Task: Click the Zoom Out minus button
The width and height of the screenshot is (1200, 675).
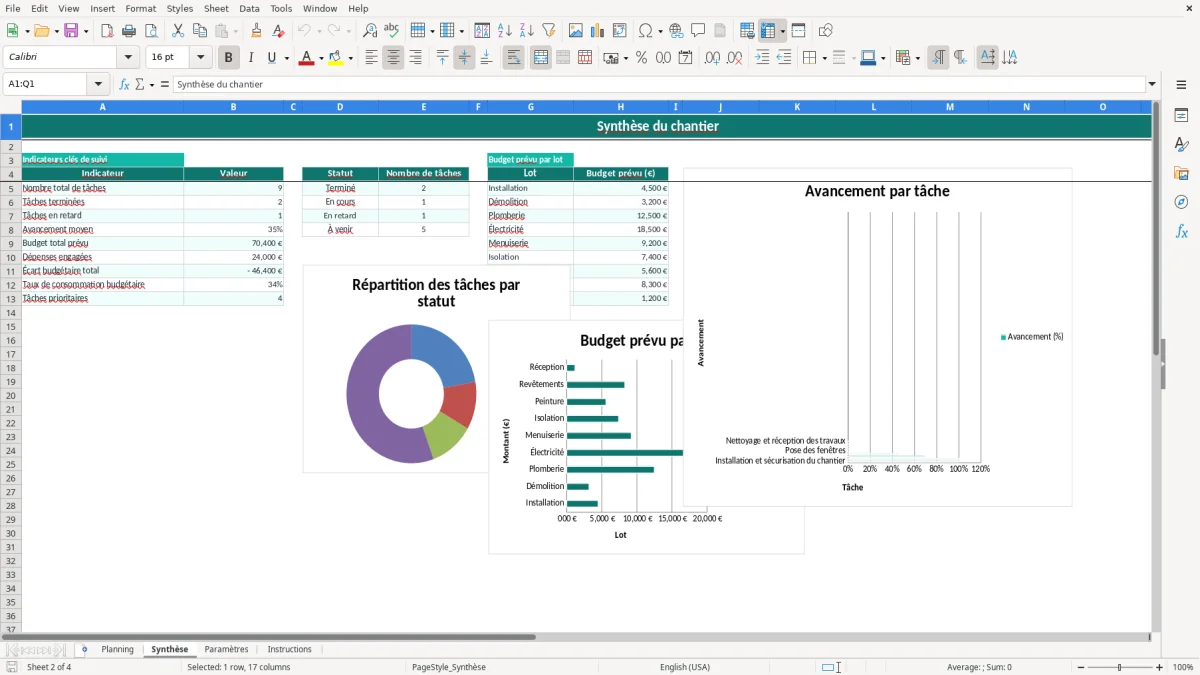Action: tap(1080, 667)
